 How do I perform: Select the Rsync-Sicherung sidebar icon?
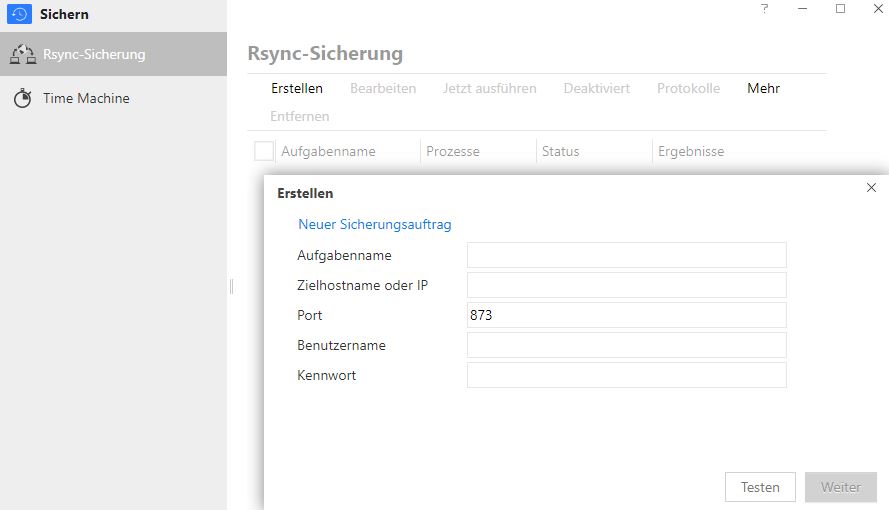23,54
